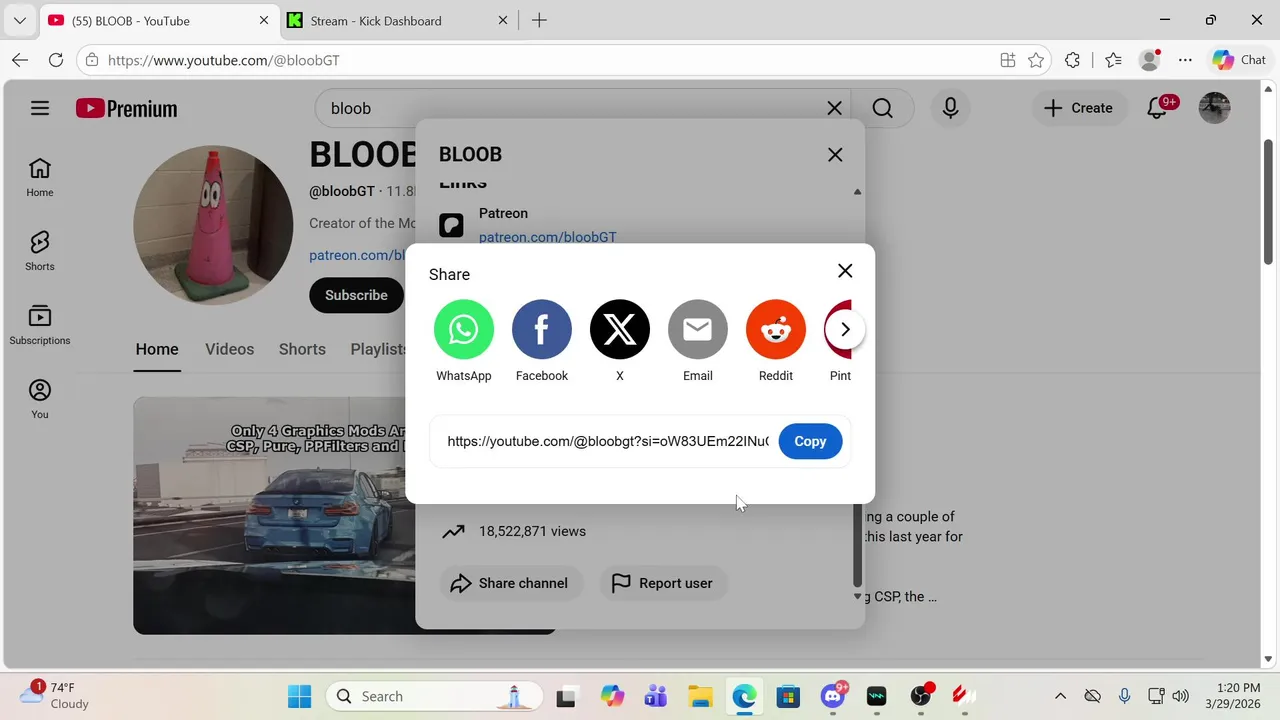
Task: Close the BLOOB about panel
Action: click(835, 155)
